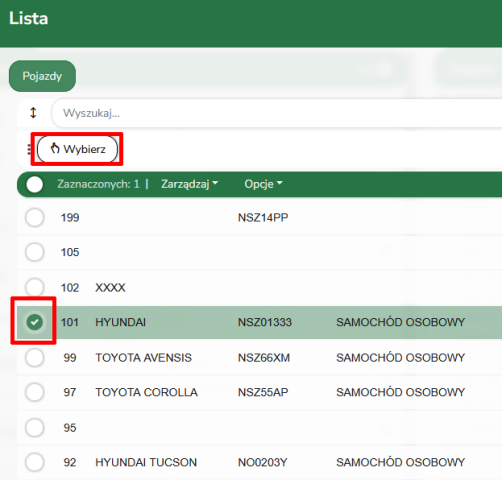This screenshot has height=480, width=502.
Task: Click the ID number 105
Action: (70, 252)
